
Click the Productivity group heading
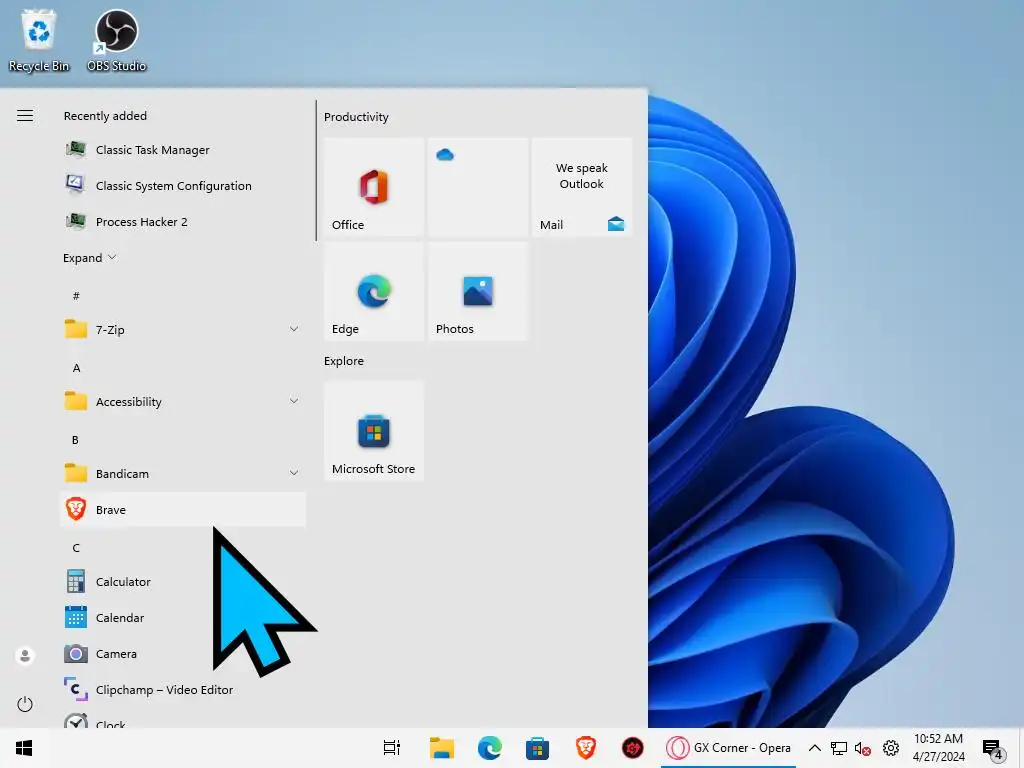click(x=356, y=117)
